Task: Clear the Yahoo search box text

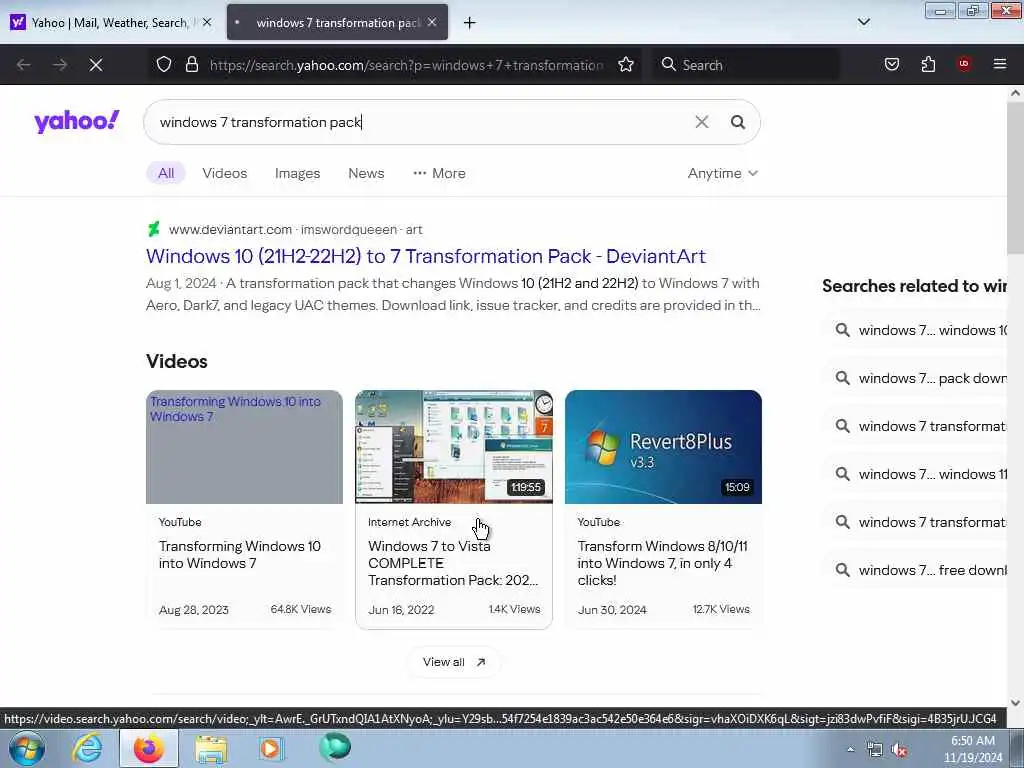Action: tap(701, 122)
